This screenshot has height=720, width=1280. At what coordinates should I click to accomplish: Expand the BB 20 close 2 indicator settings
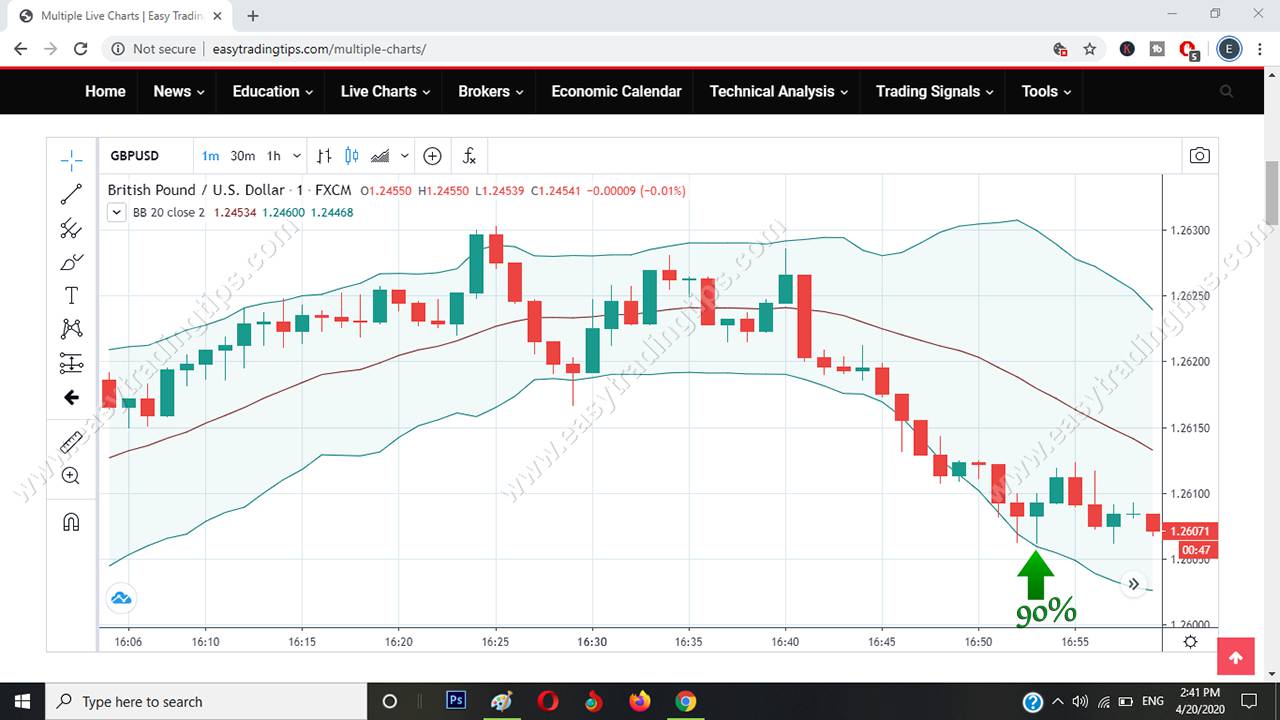click(x=116, y=212)
